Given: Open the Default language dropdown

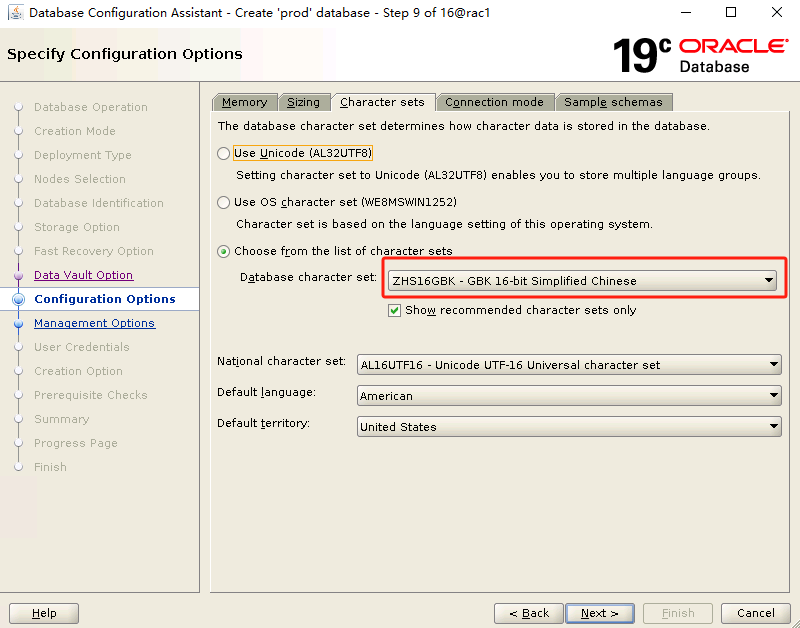Looking at the screenshot, I should [x=569, y=396].
